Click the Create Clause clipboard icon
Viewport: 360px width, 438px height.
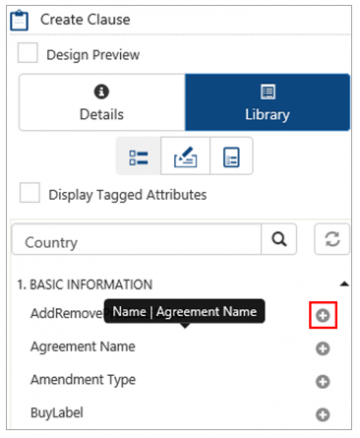pyautogui.click(x=19, y=20)
